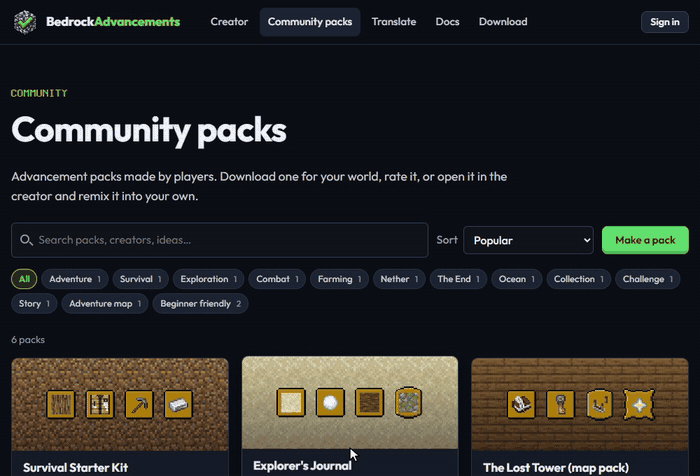Image resolution: width=700 pixels, height=476 pixels.
Task: Filter by Combat tag
Action: pyautogui.click(x=277, y=279)
